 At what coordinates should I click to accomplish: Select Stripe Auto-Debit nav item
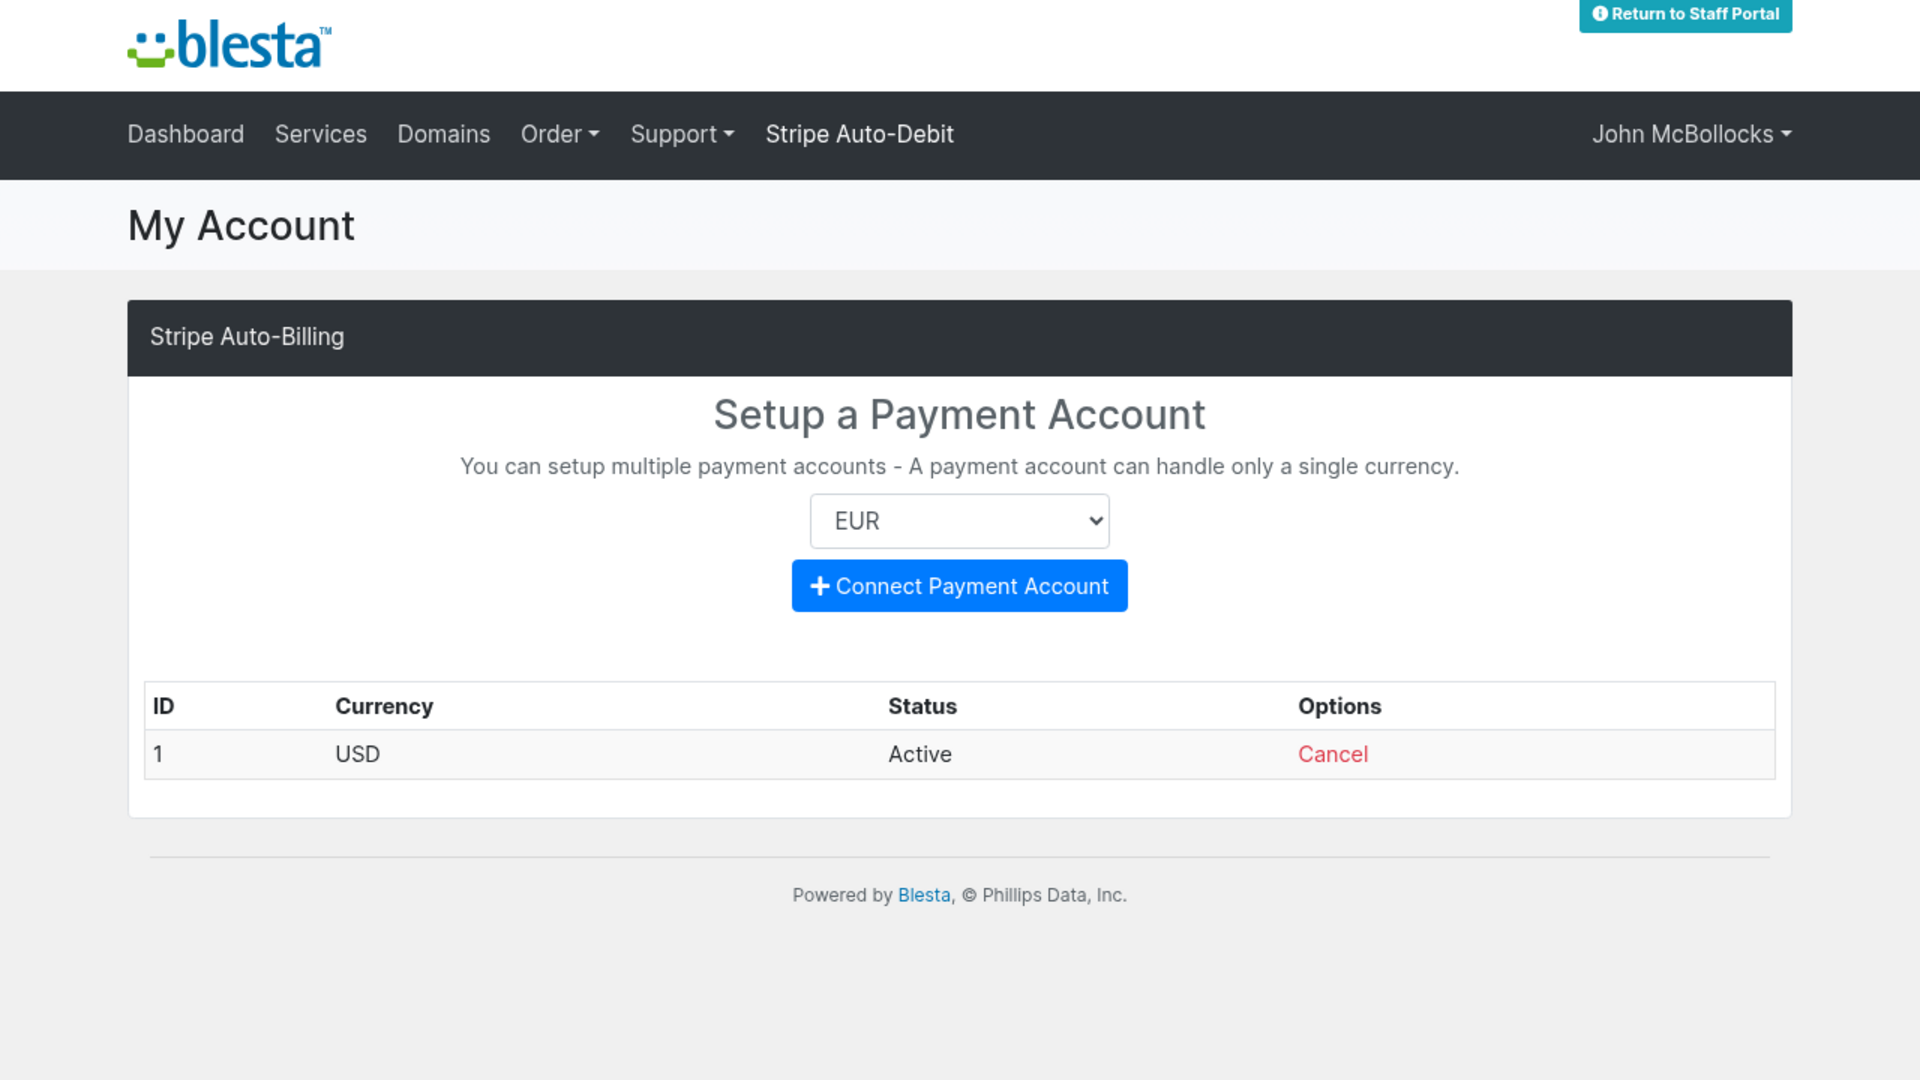(859, 134)
